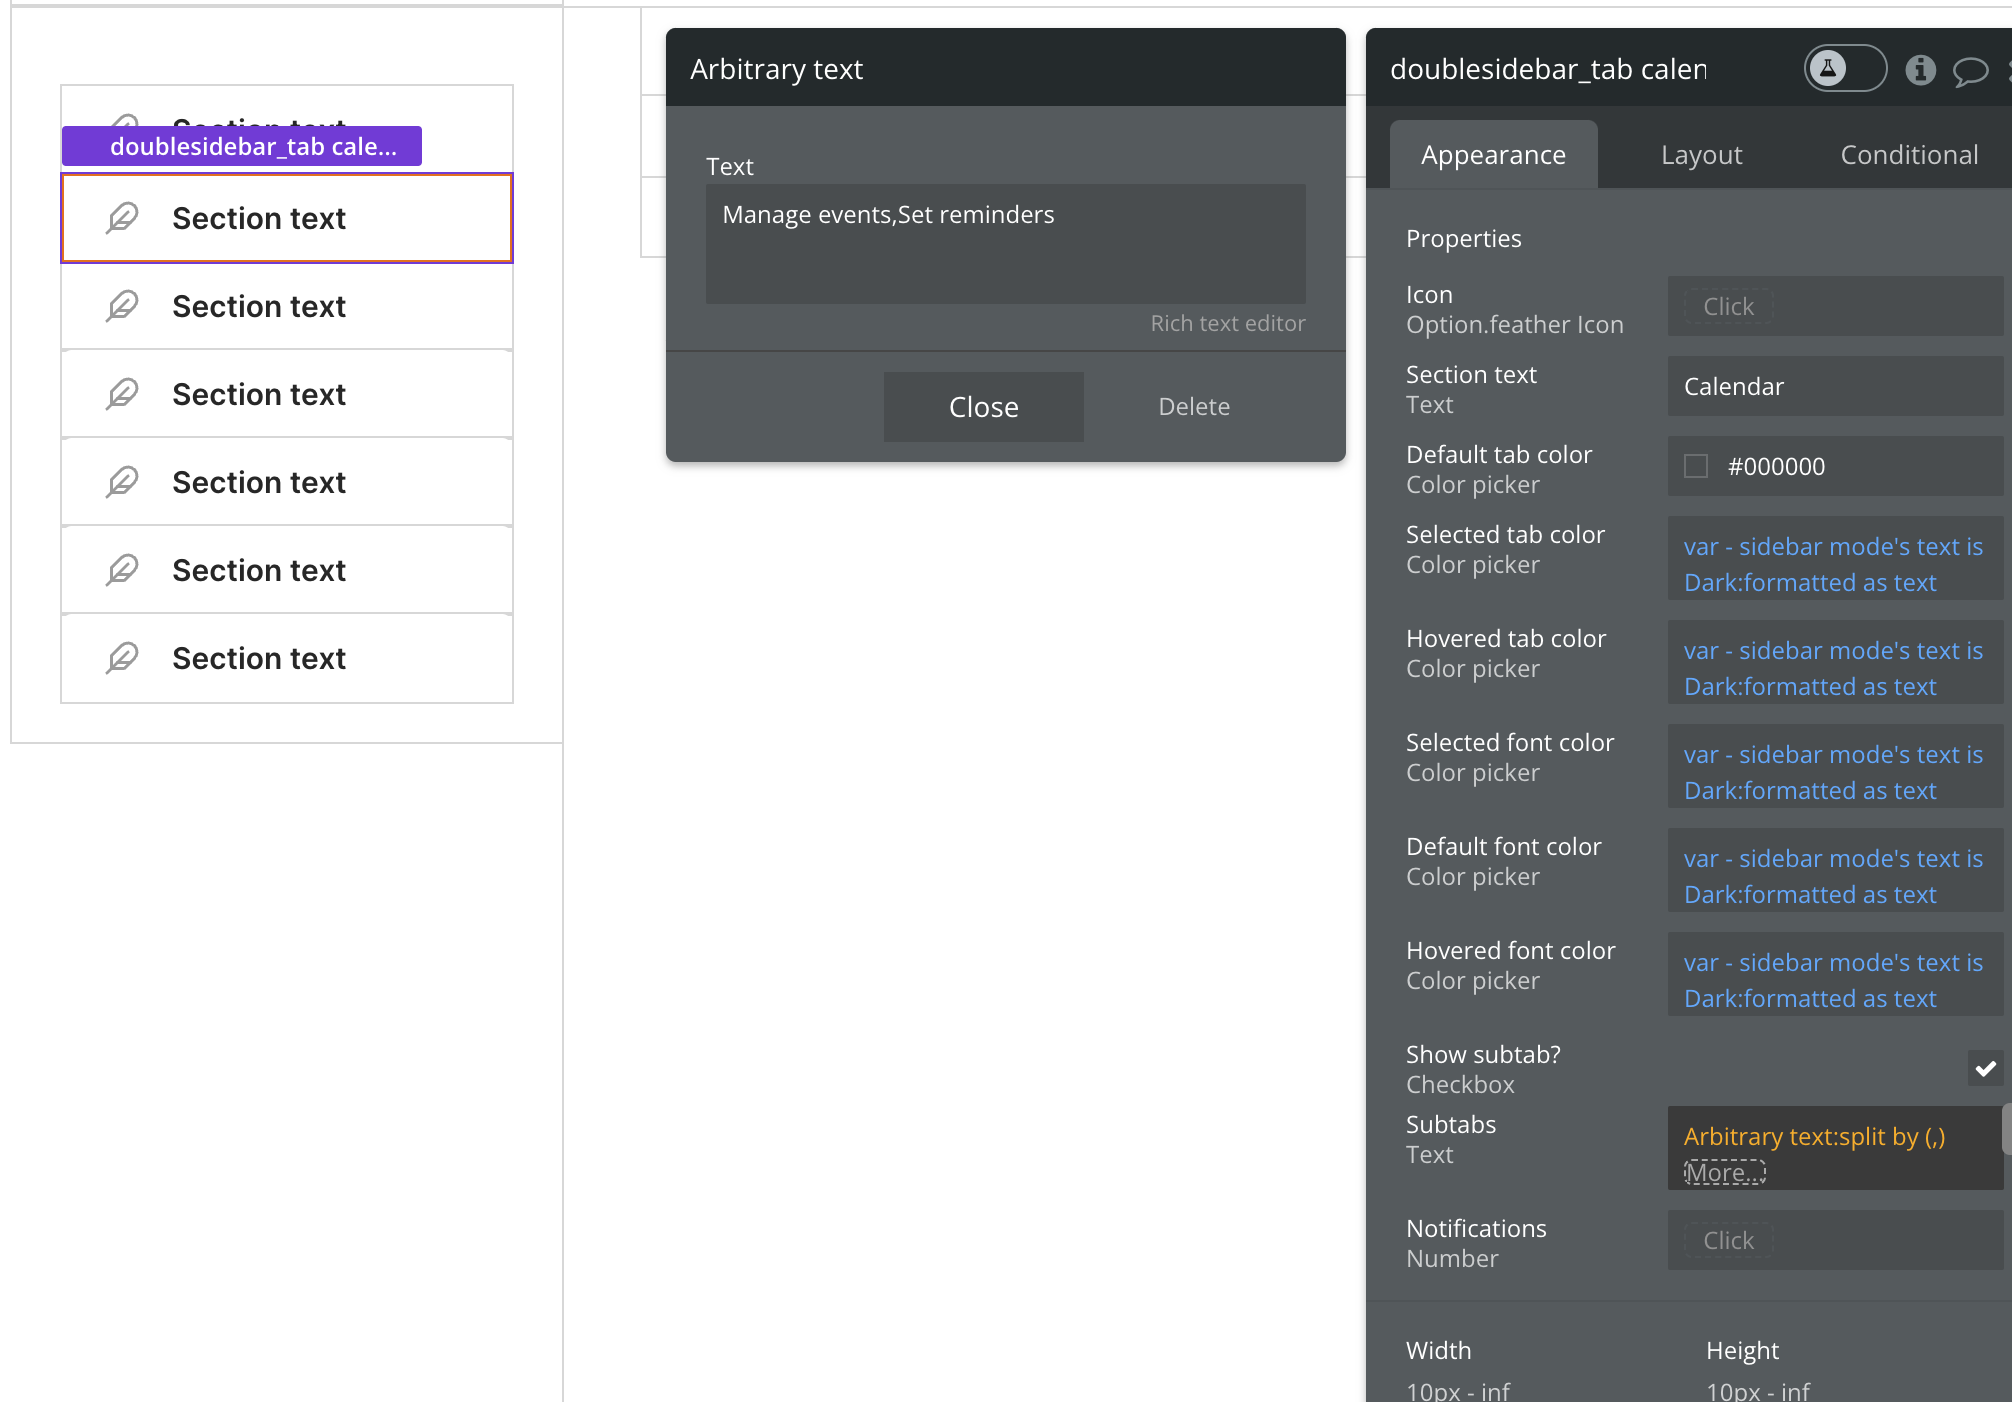
Task: Open the Rich text editor link
Action: (1227, 324)
